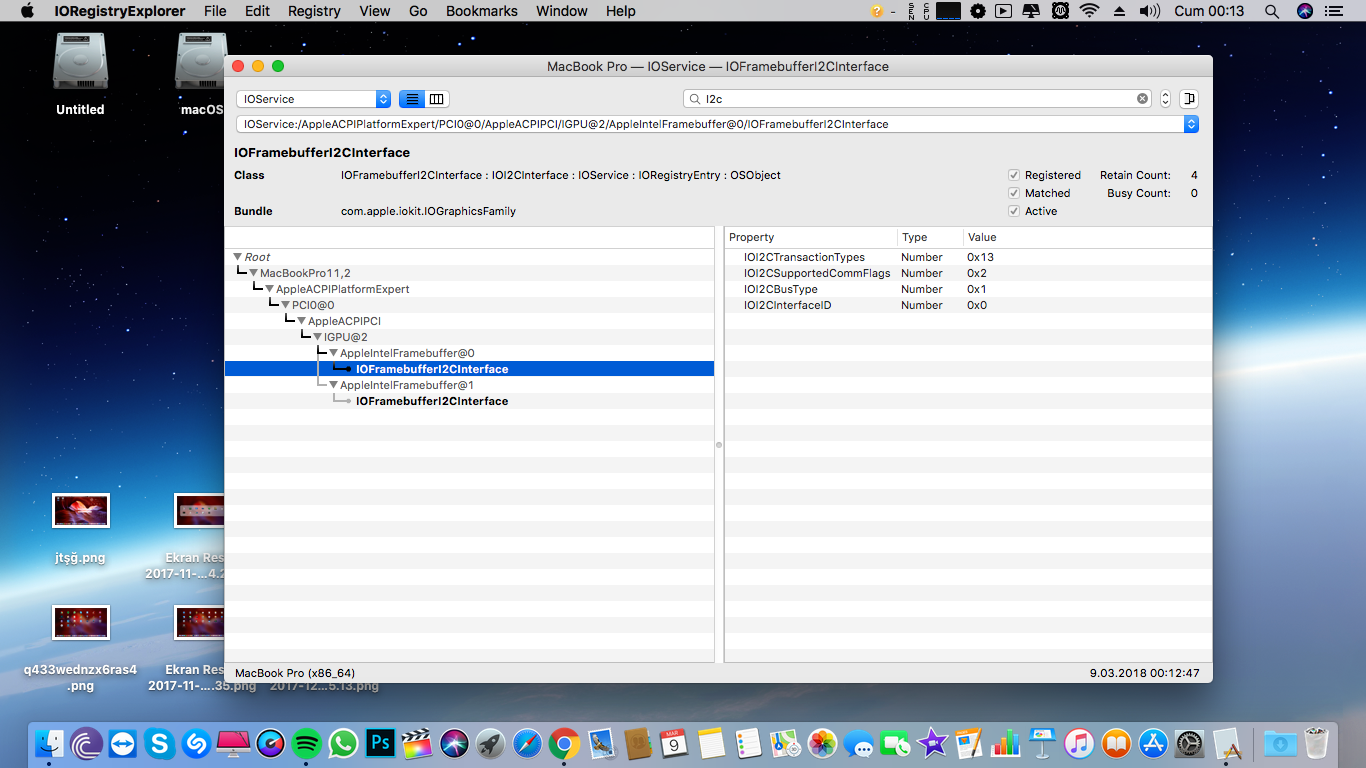The image size is (1366, 768).
Task: Open the Registry menu
Action: (314, 11)
